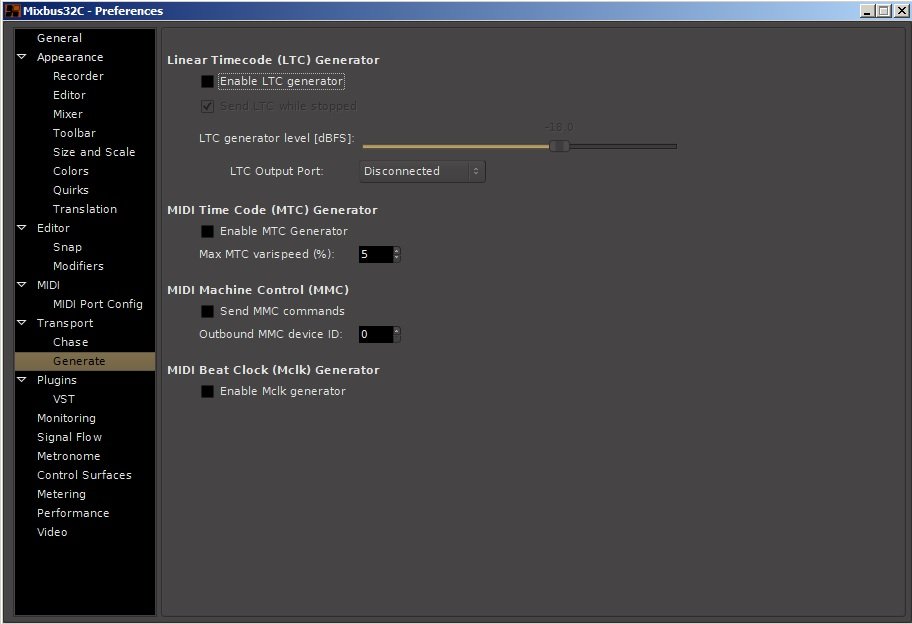Open the General preferences page

[x=59, y=38]
